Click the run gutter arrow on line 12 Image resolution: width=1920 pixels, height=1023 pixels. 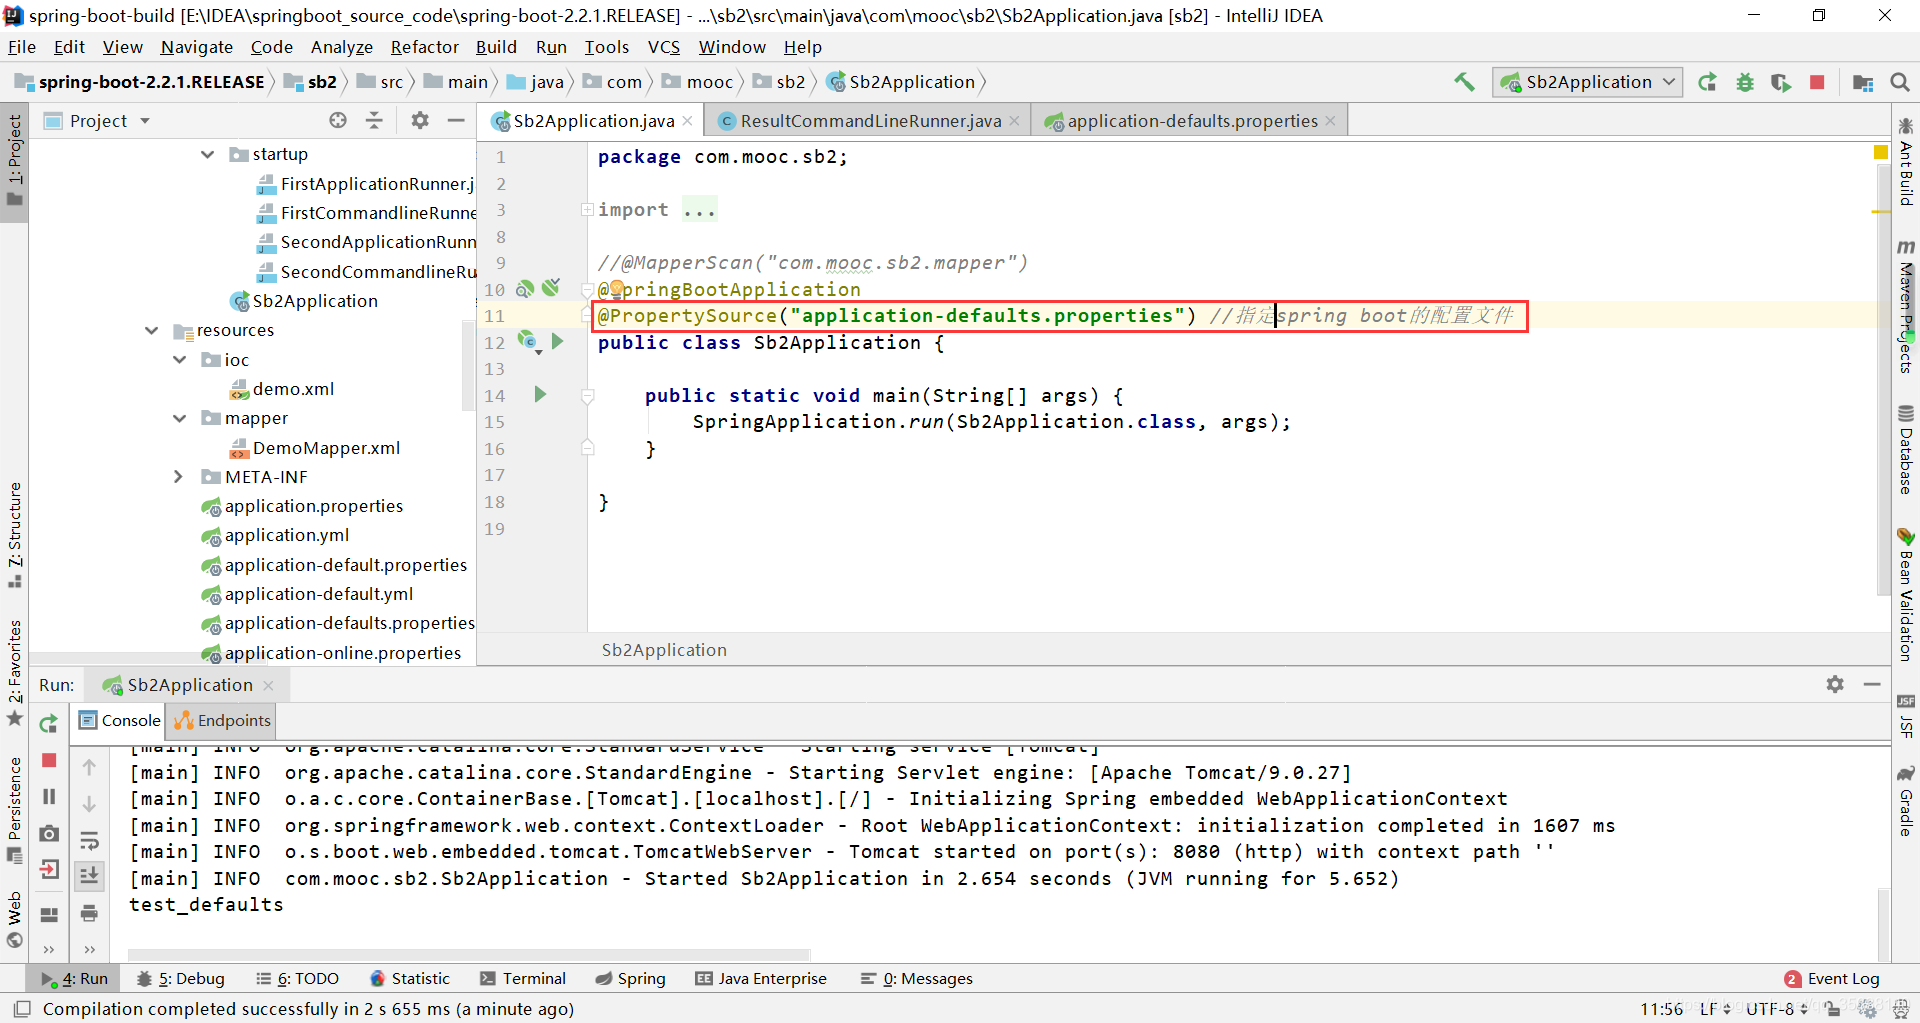tap(558, 342)
